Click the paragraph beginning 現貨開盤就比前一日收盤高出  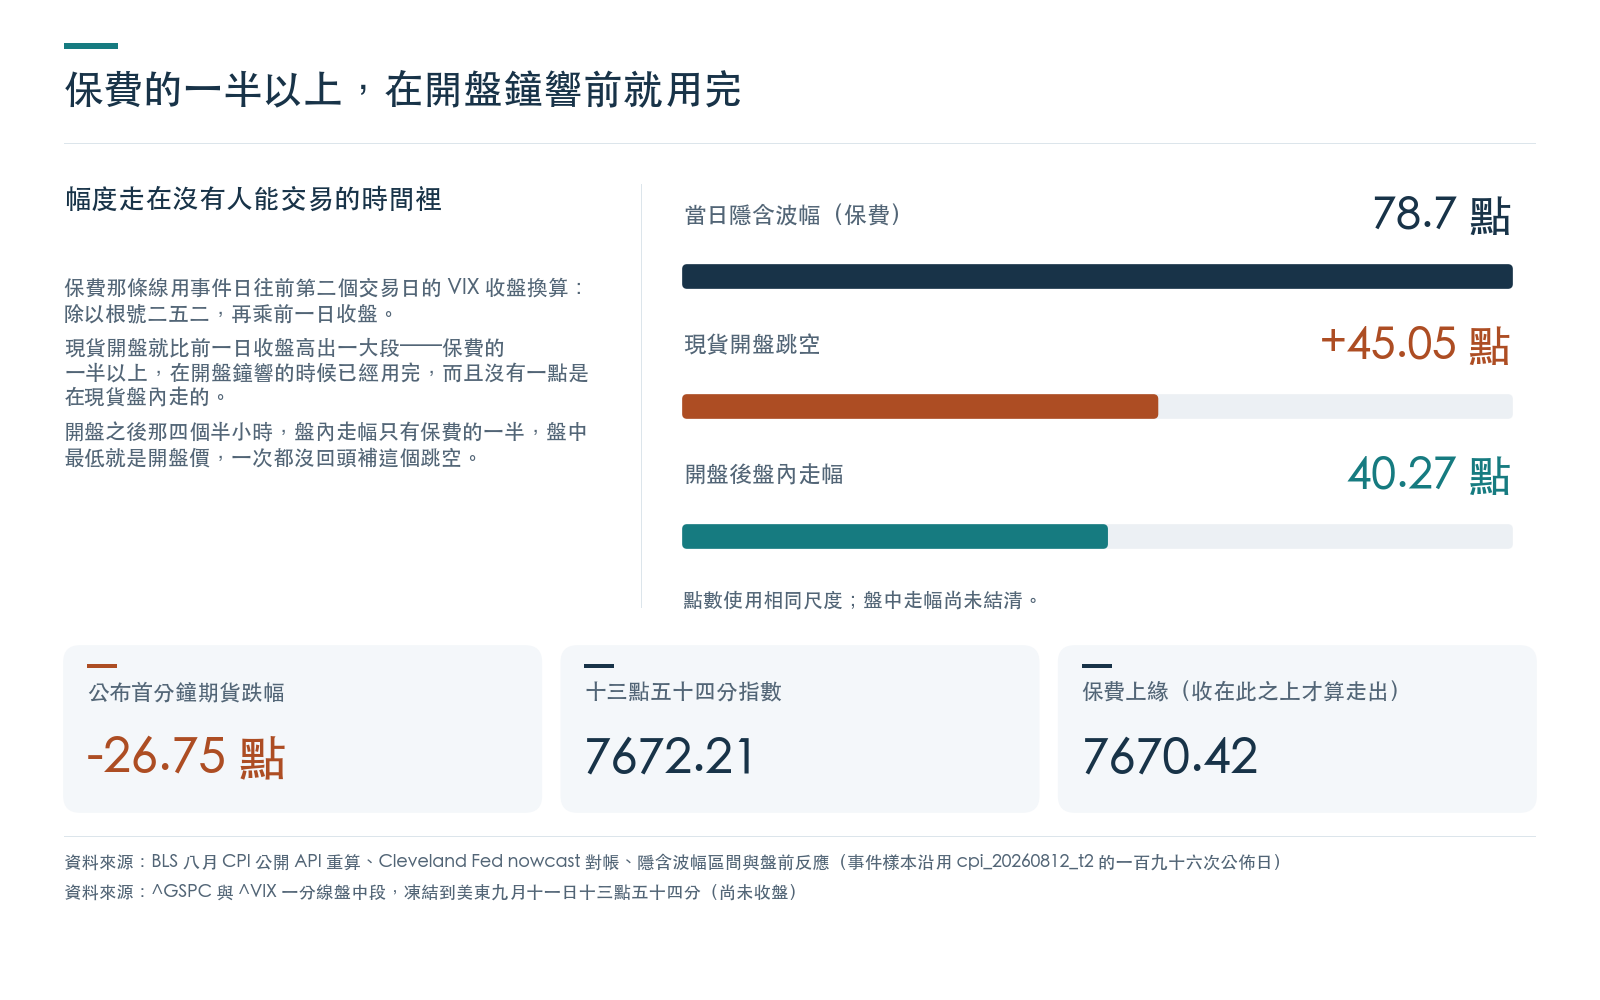[327, 372]
